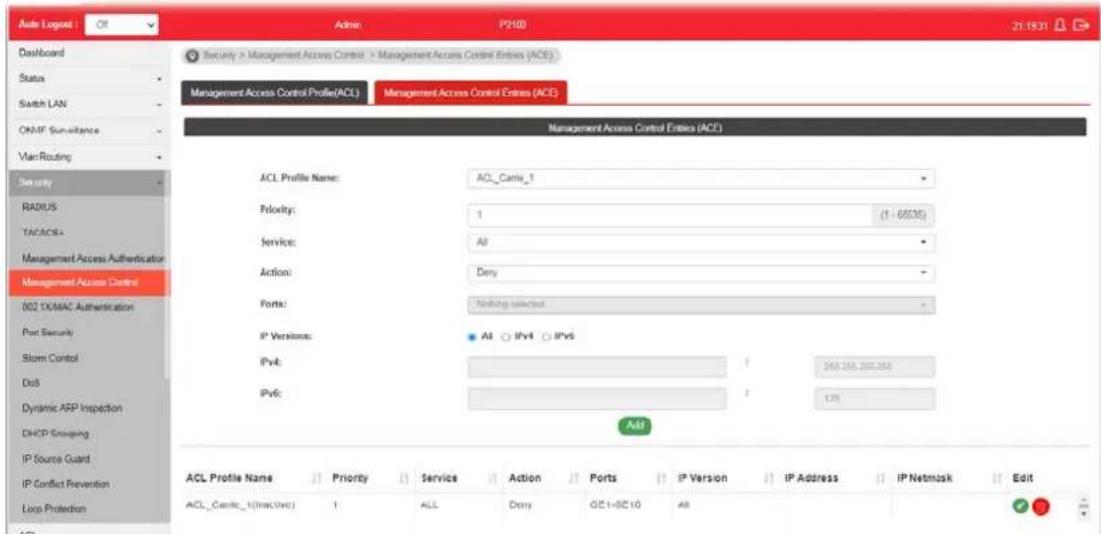Open DHCP Snooping page

click(55, 434)
